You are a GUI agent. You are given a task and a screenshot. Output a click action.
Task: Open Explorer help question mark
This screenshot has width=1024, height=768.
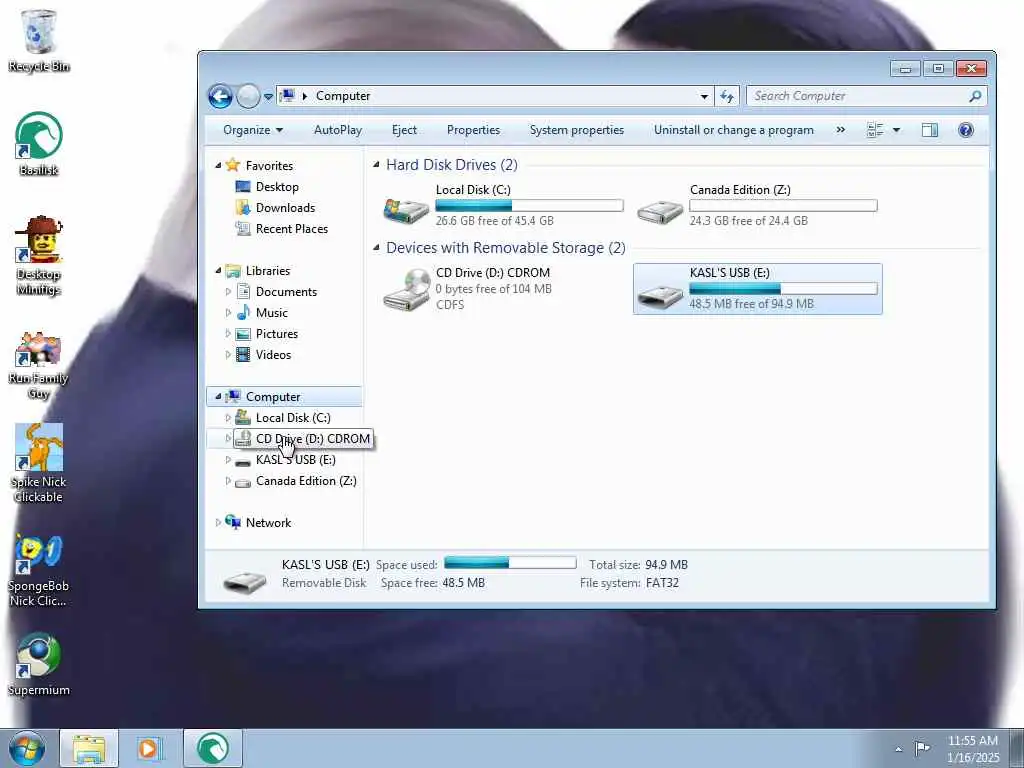[965, 130]
